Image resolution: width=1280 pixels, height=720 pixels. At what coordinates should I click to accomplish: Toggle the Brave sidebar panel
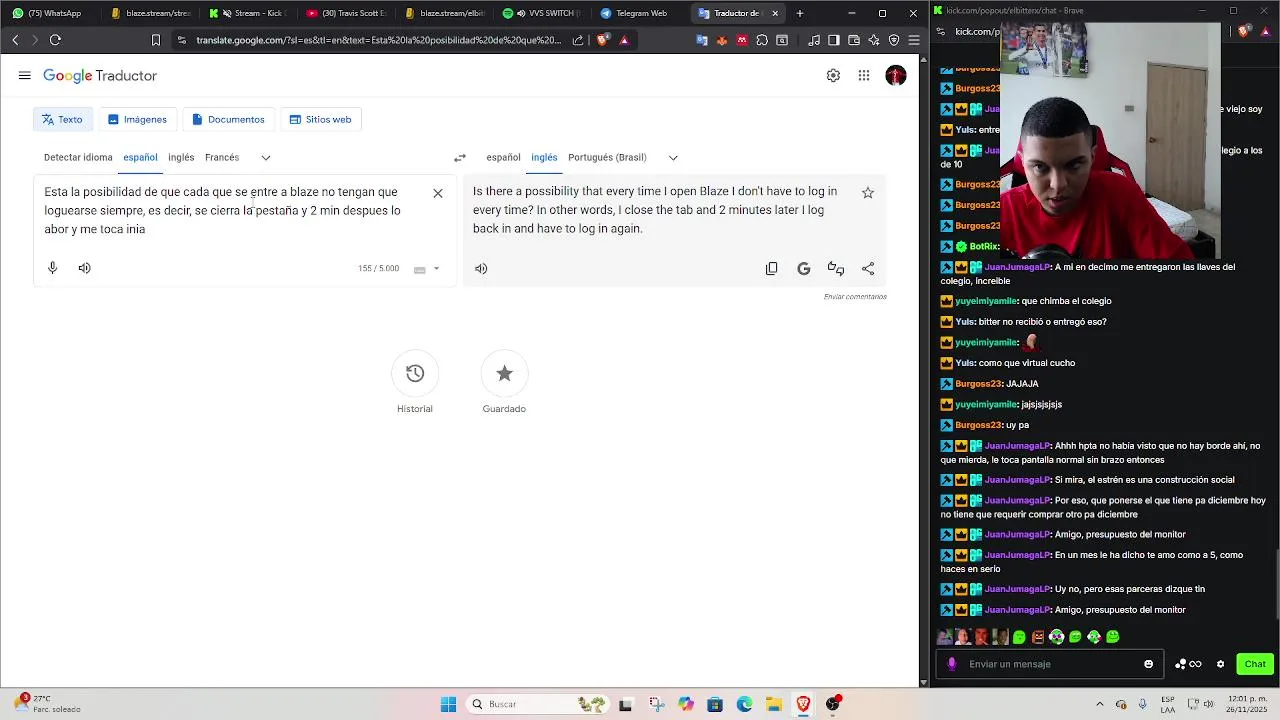833,40
